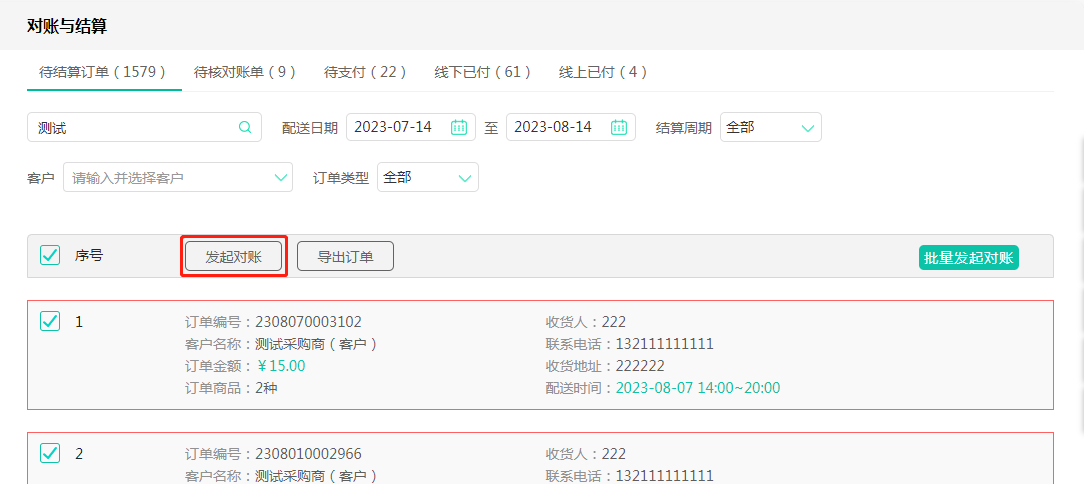Open start date calendar icon

click(x=459, y=127)
